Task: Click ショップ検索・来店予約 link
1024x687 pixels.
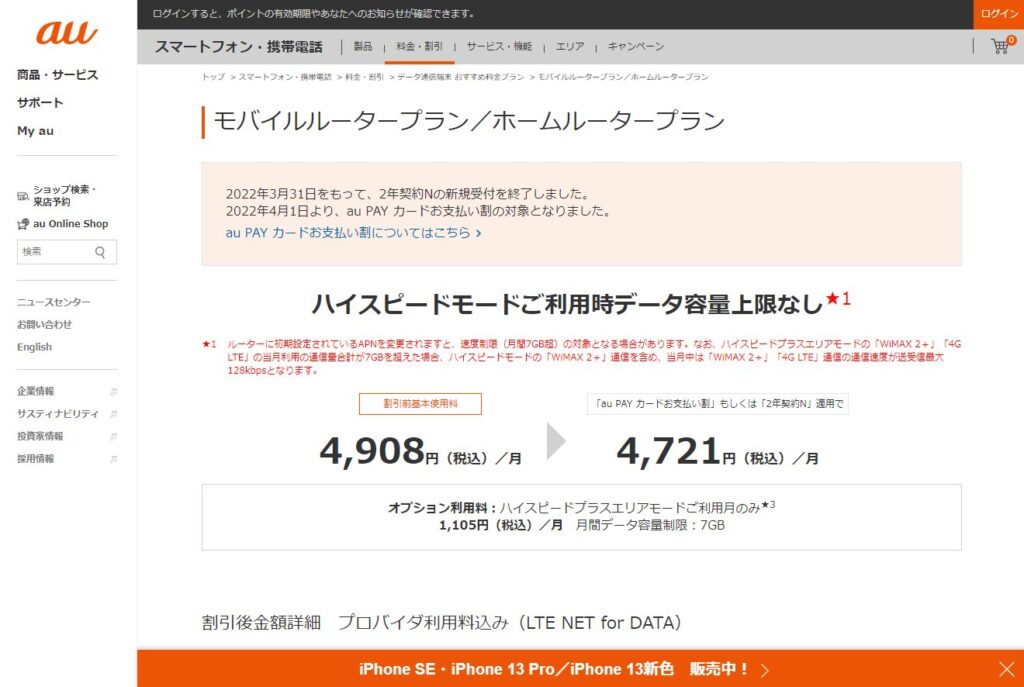Action: click(64, 195)
